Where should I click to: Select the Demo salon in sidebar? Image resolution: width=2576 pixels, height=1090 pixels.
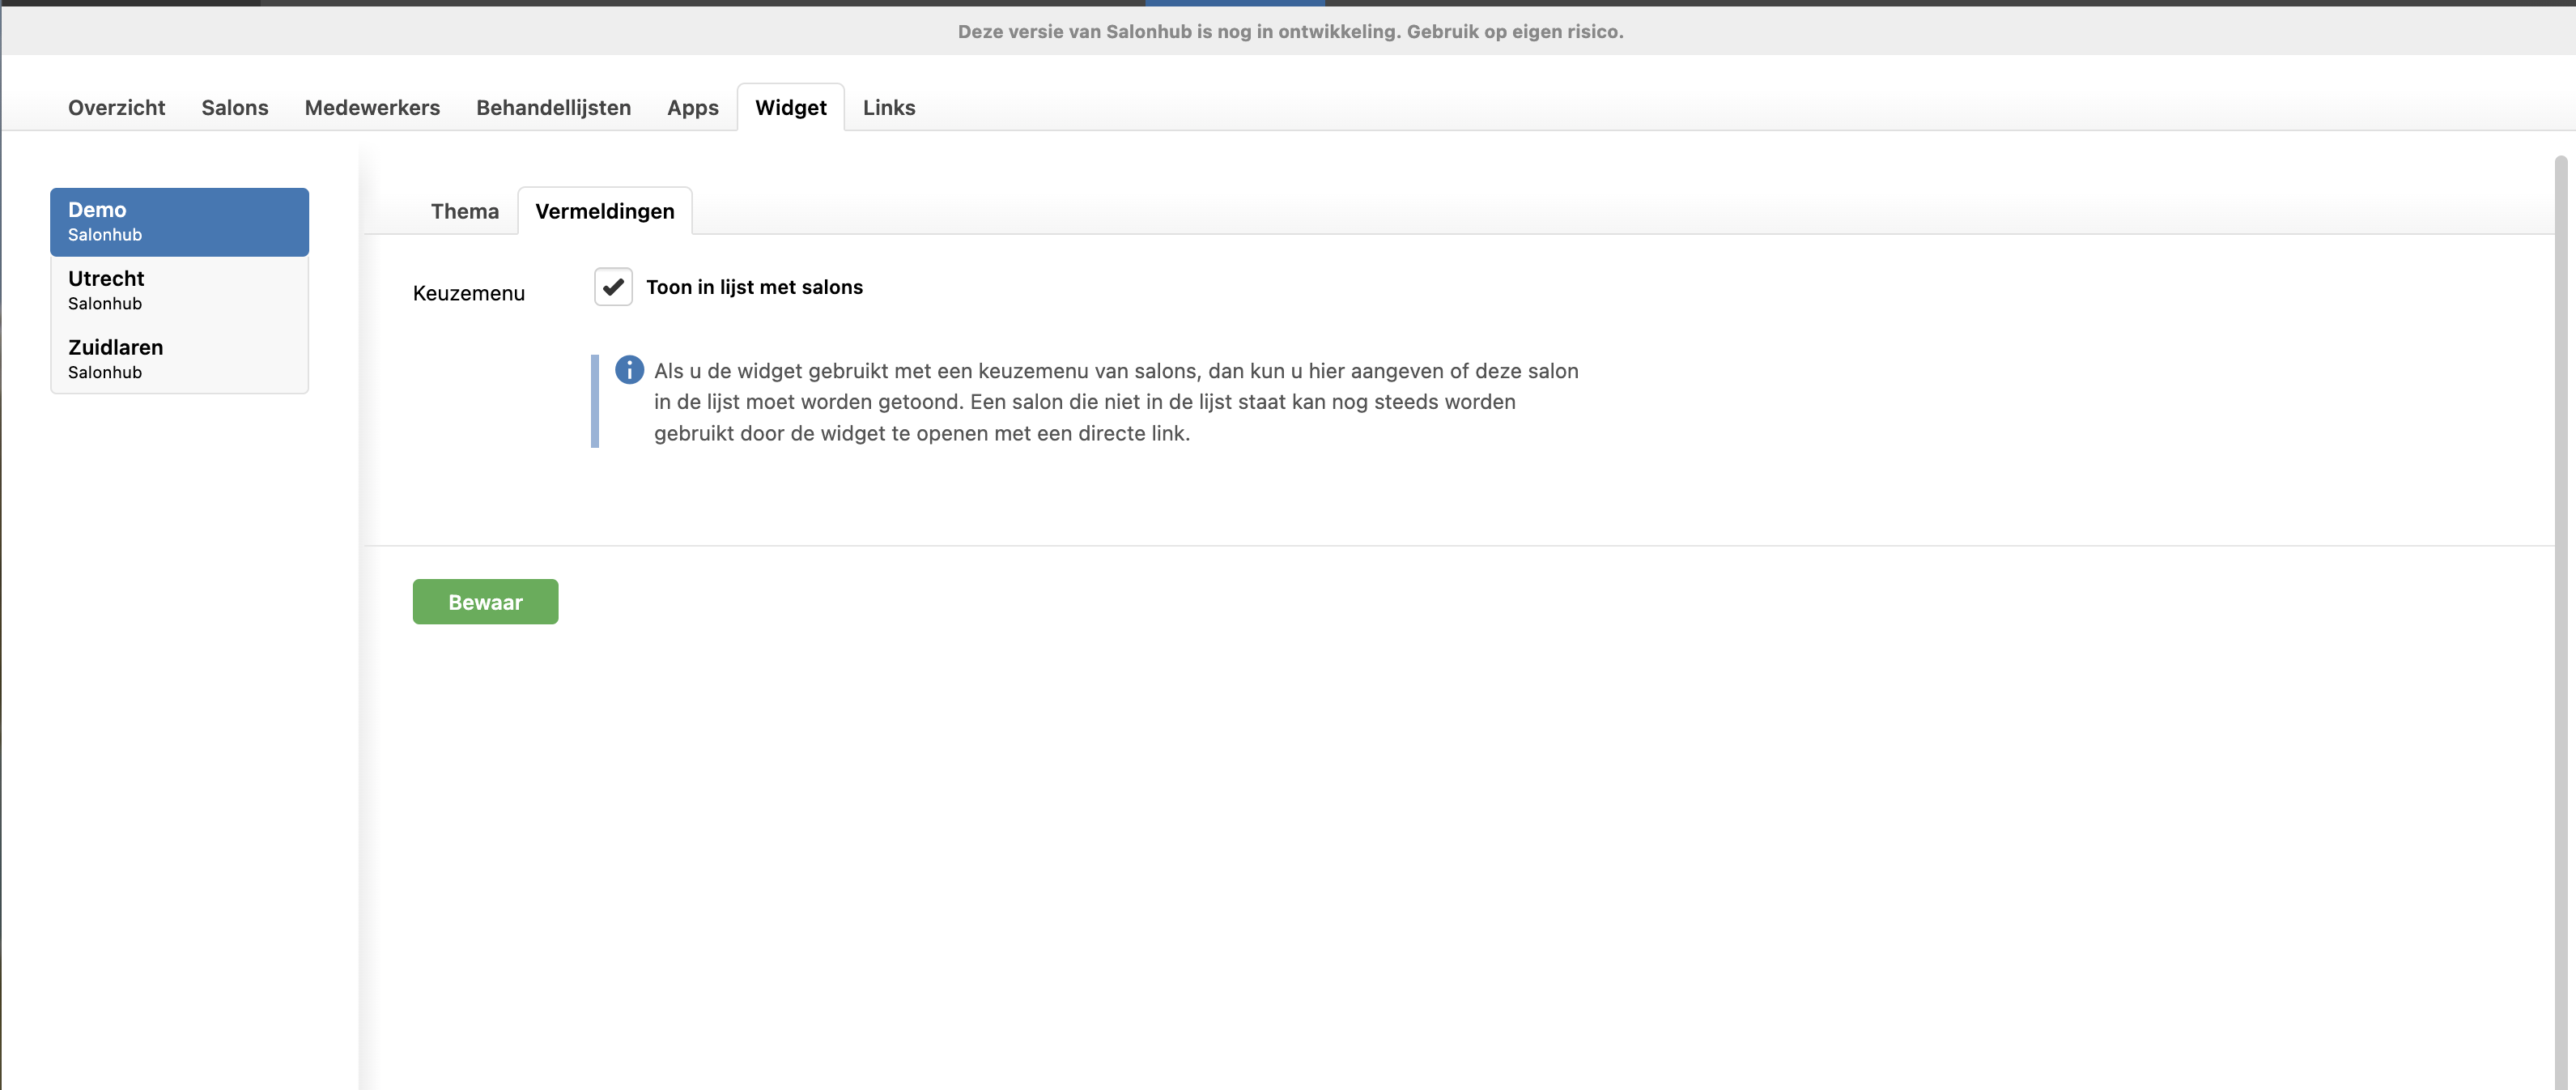coord(179,222)
